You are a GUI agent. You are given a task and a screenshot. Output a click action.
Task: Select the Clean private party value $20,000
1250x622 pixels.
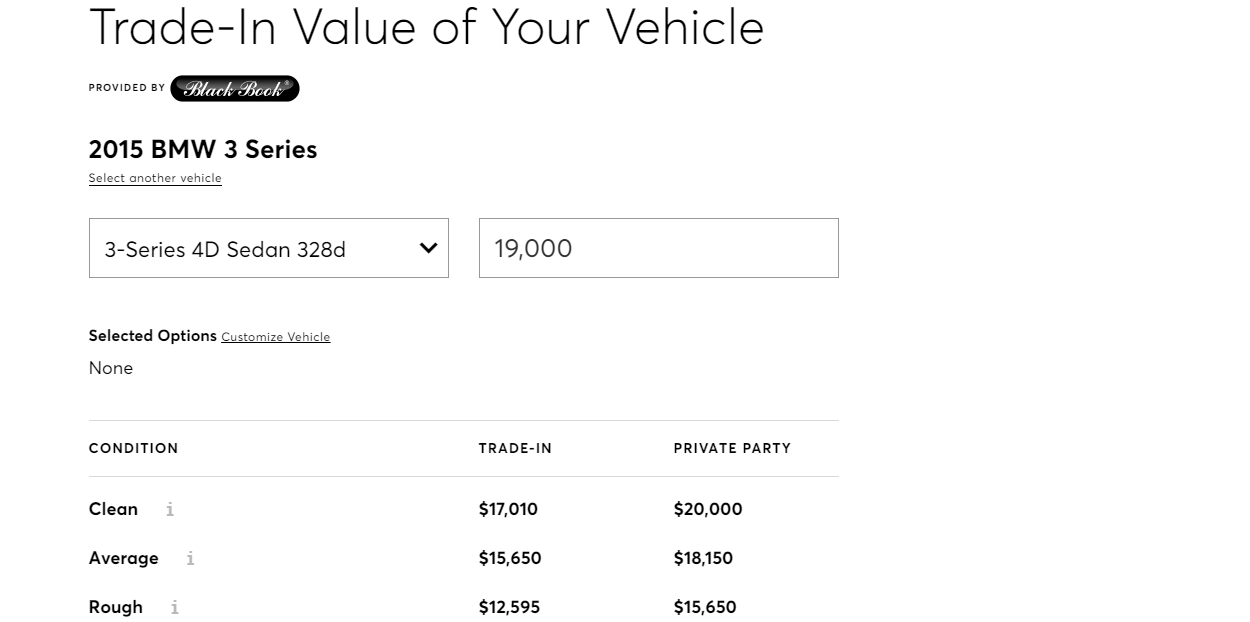pyautogui.click(x=708, y=509)
